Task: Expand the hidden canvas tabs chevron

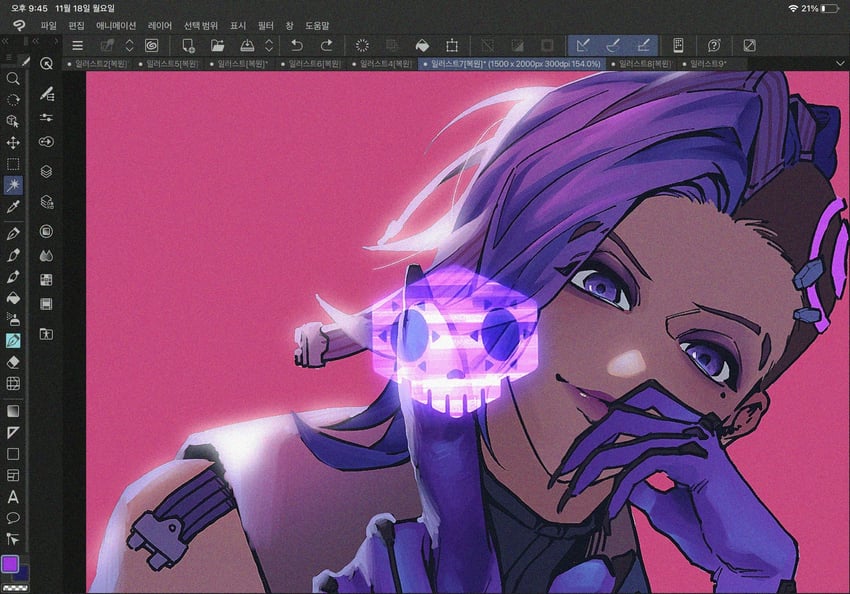Action: 840,63
